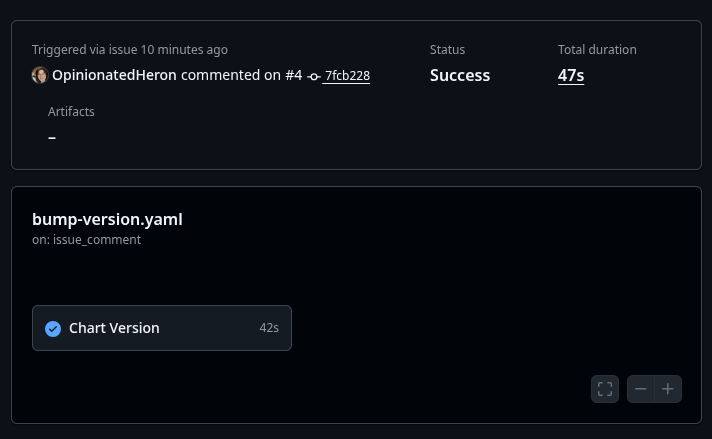Click the Success status text

coord(460,75)
